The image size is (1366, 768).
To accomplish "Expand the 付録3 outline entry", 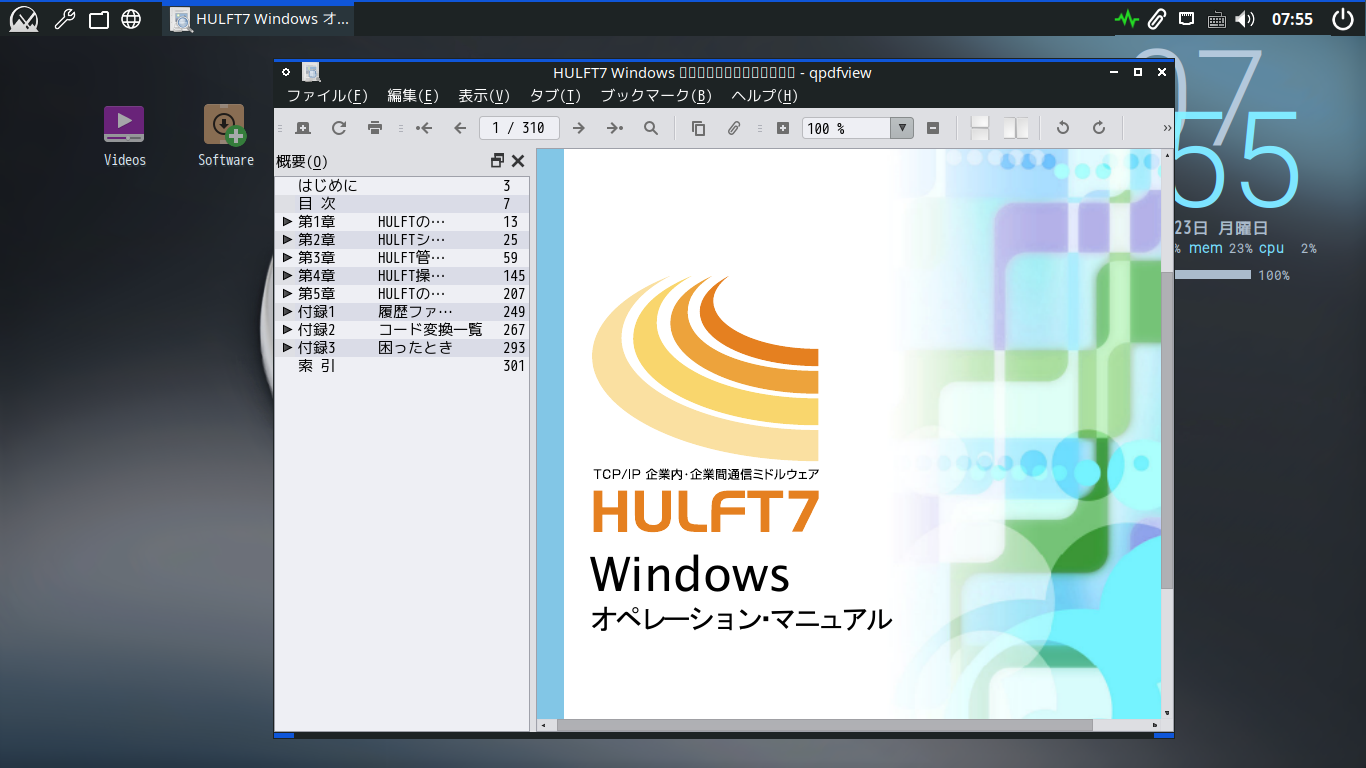I will click(x=287, y=348).
